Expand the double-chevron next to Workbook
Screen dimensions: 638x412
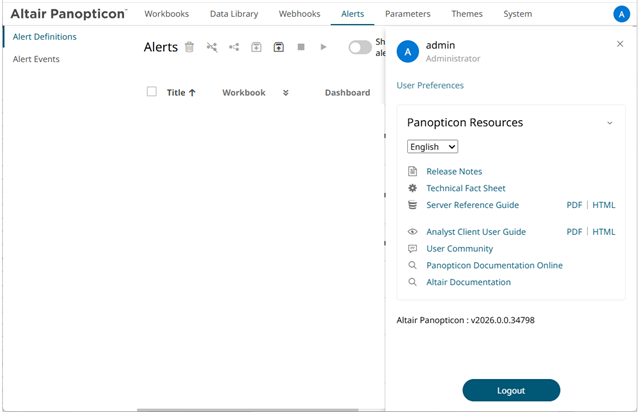click(286, 93)
